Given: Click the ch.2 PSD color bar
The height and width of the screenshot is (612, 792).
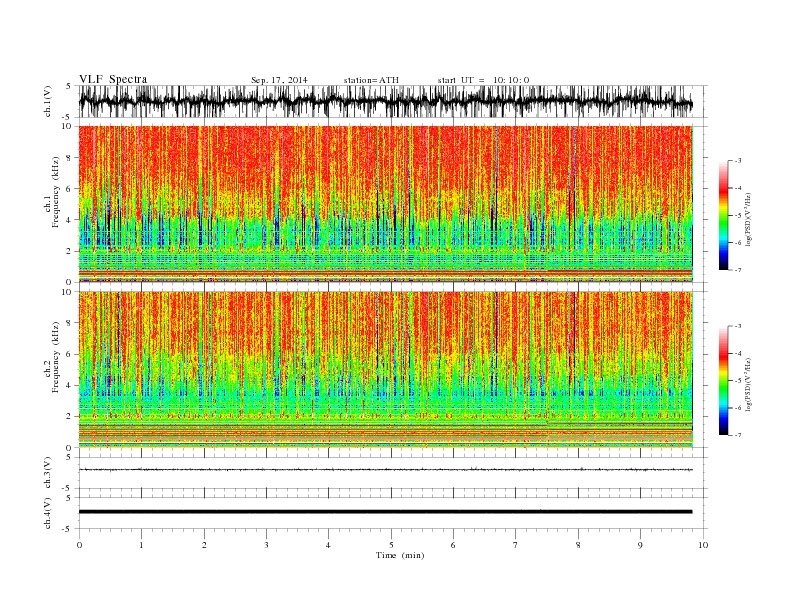Looking at the screenshot, I should (723, 381).
